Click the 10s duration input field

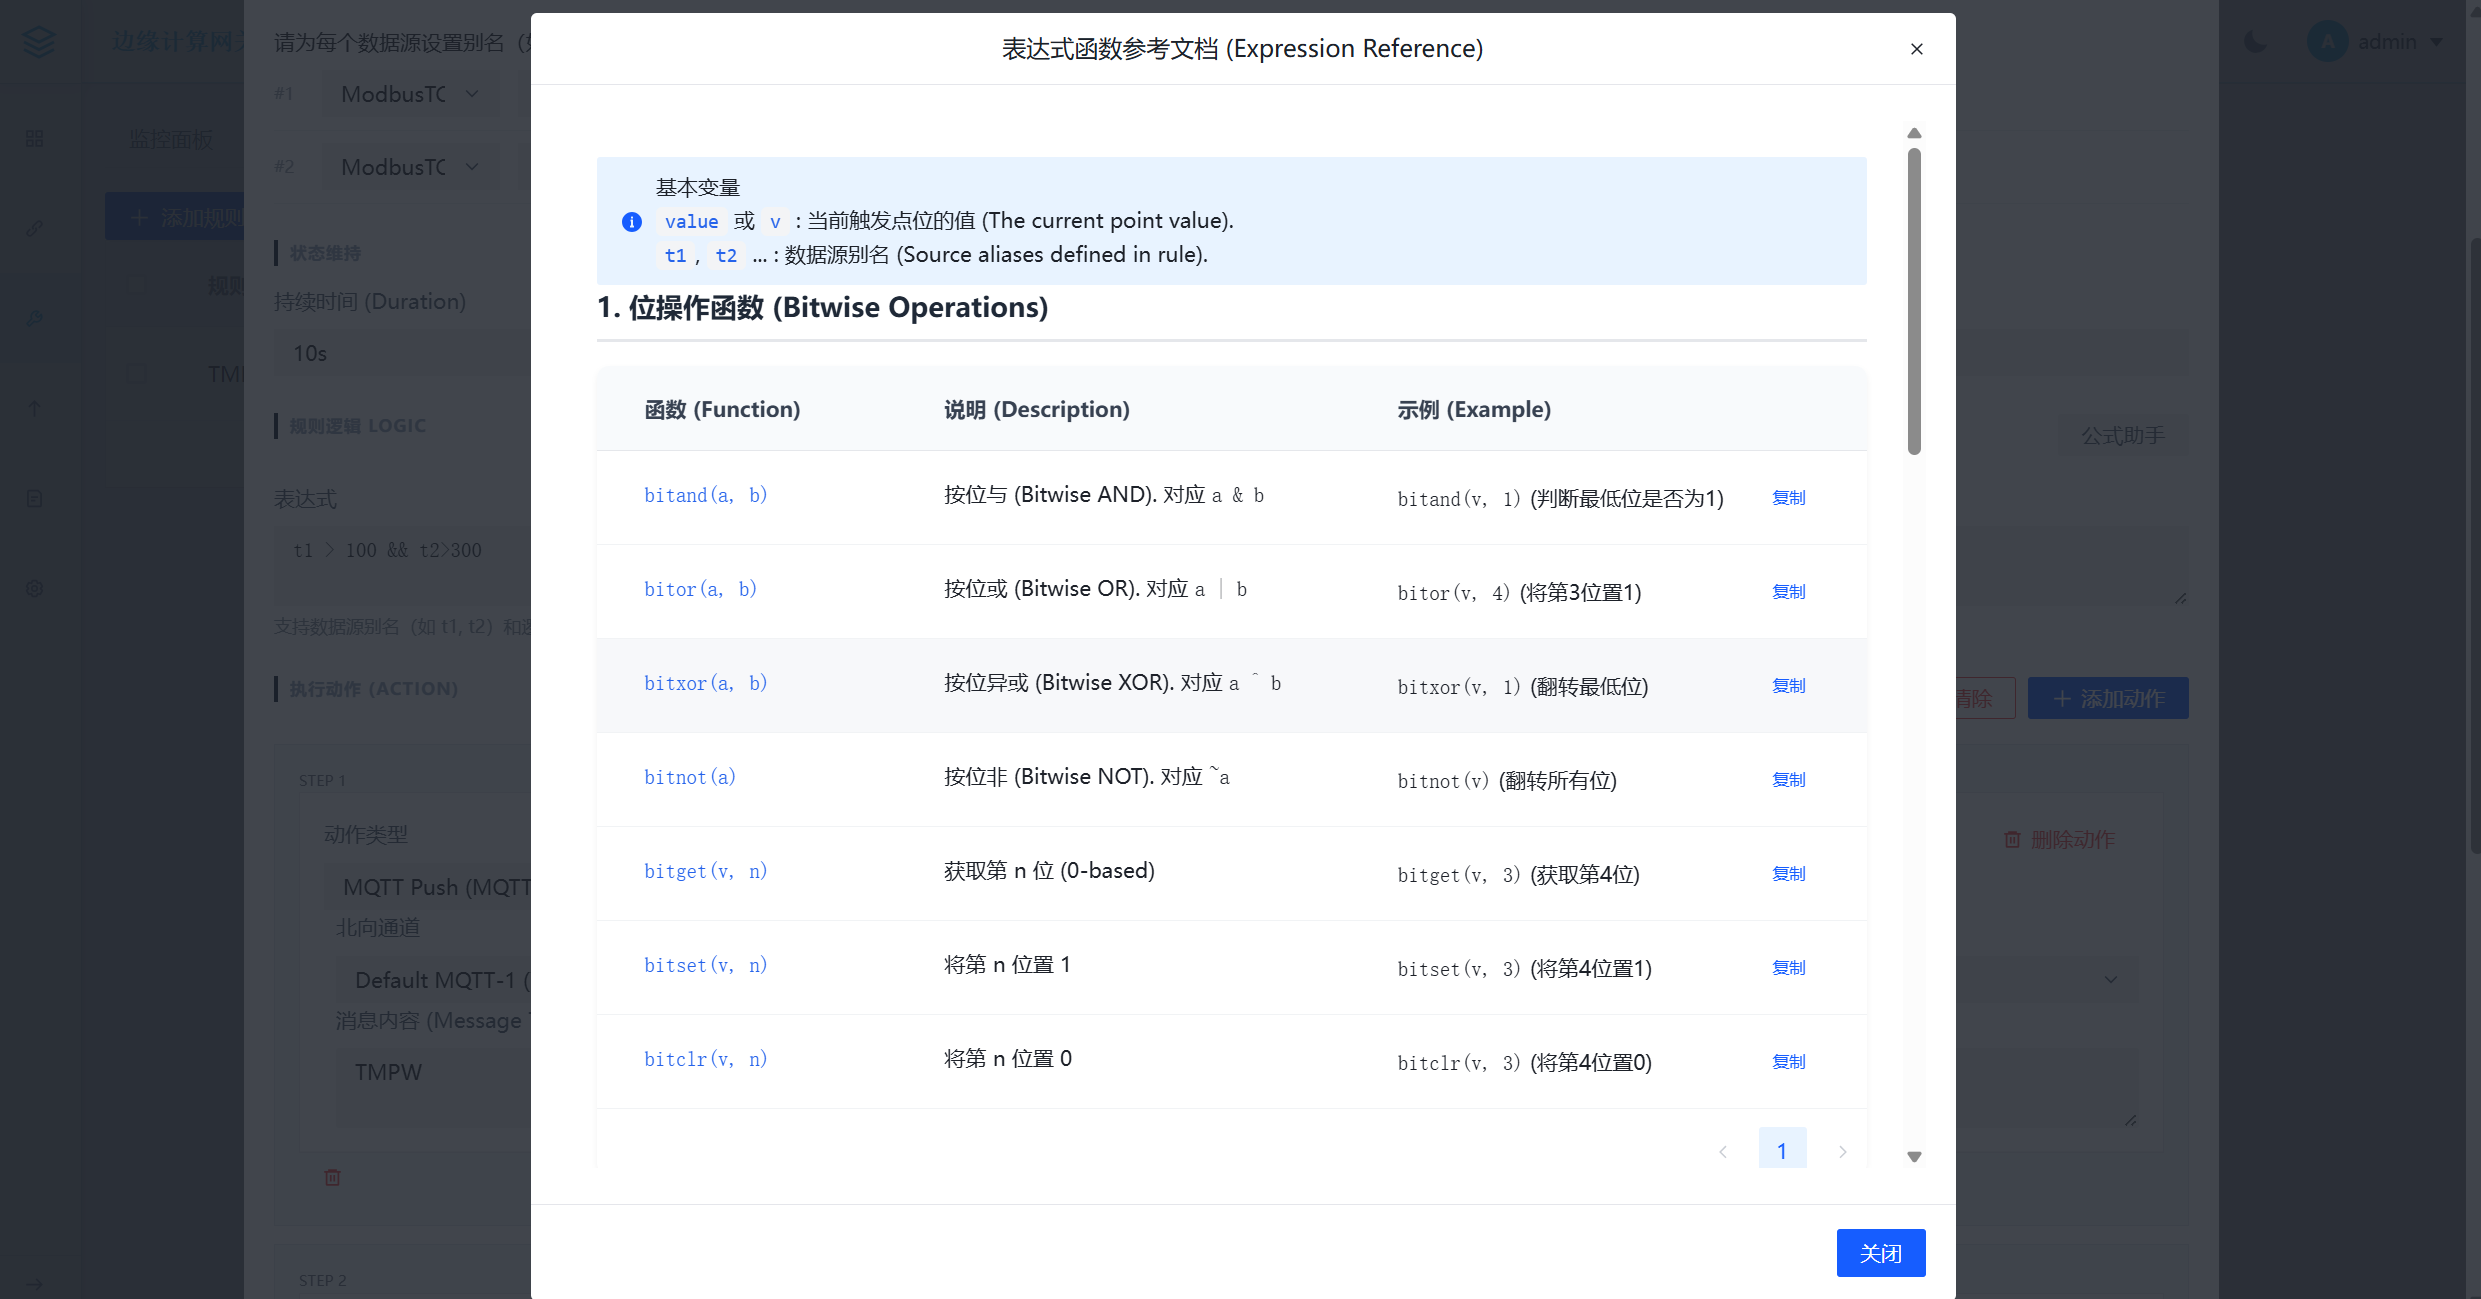tap(403, 353)
